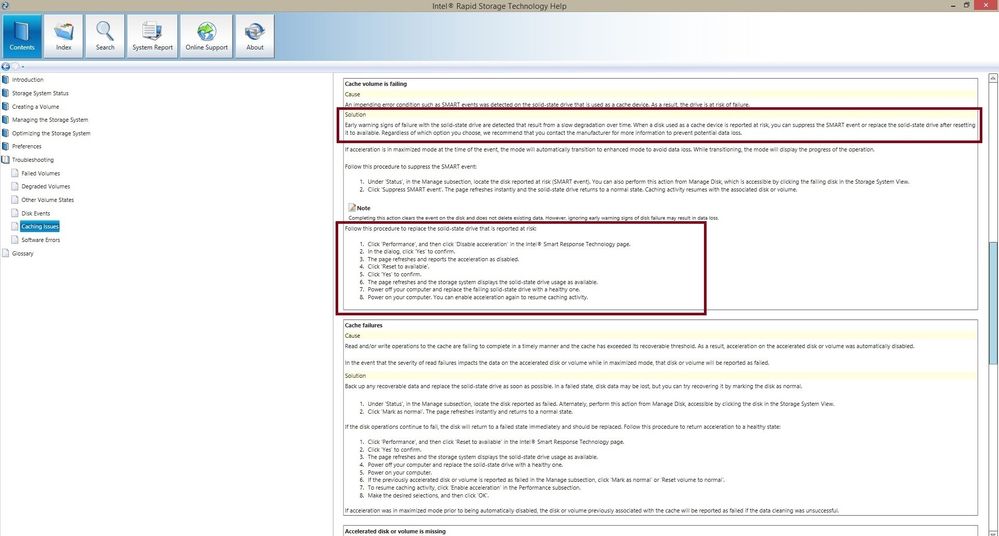Click the page icon beside Software Errors
Screen dimensions: 999x536
click(15, 240)
